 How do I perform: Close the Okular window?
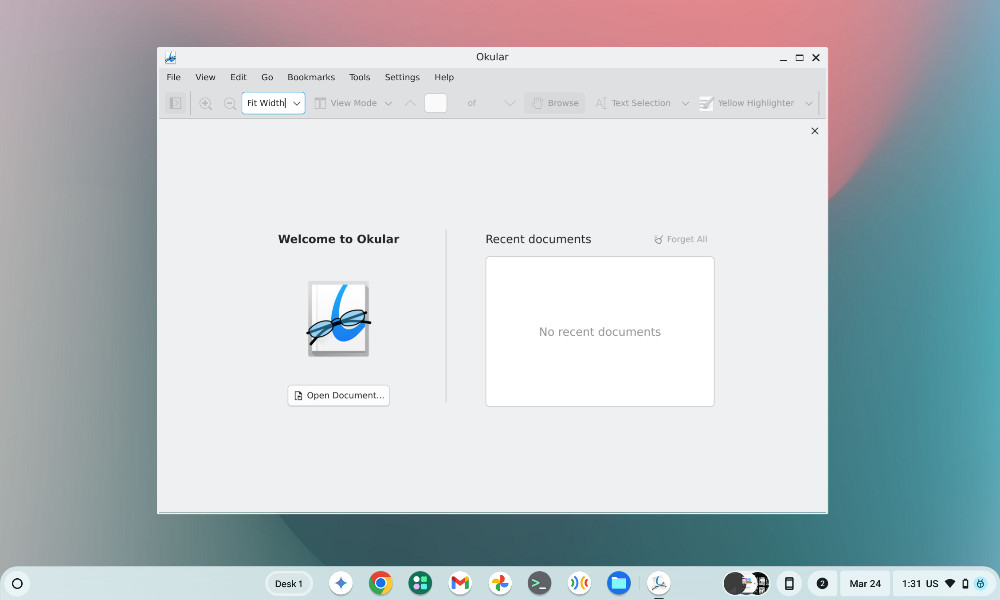coord(816,57)
